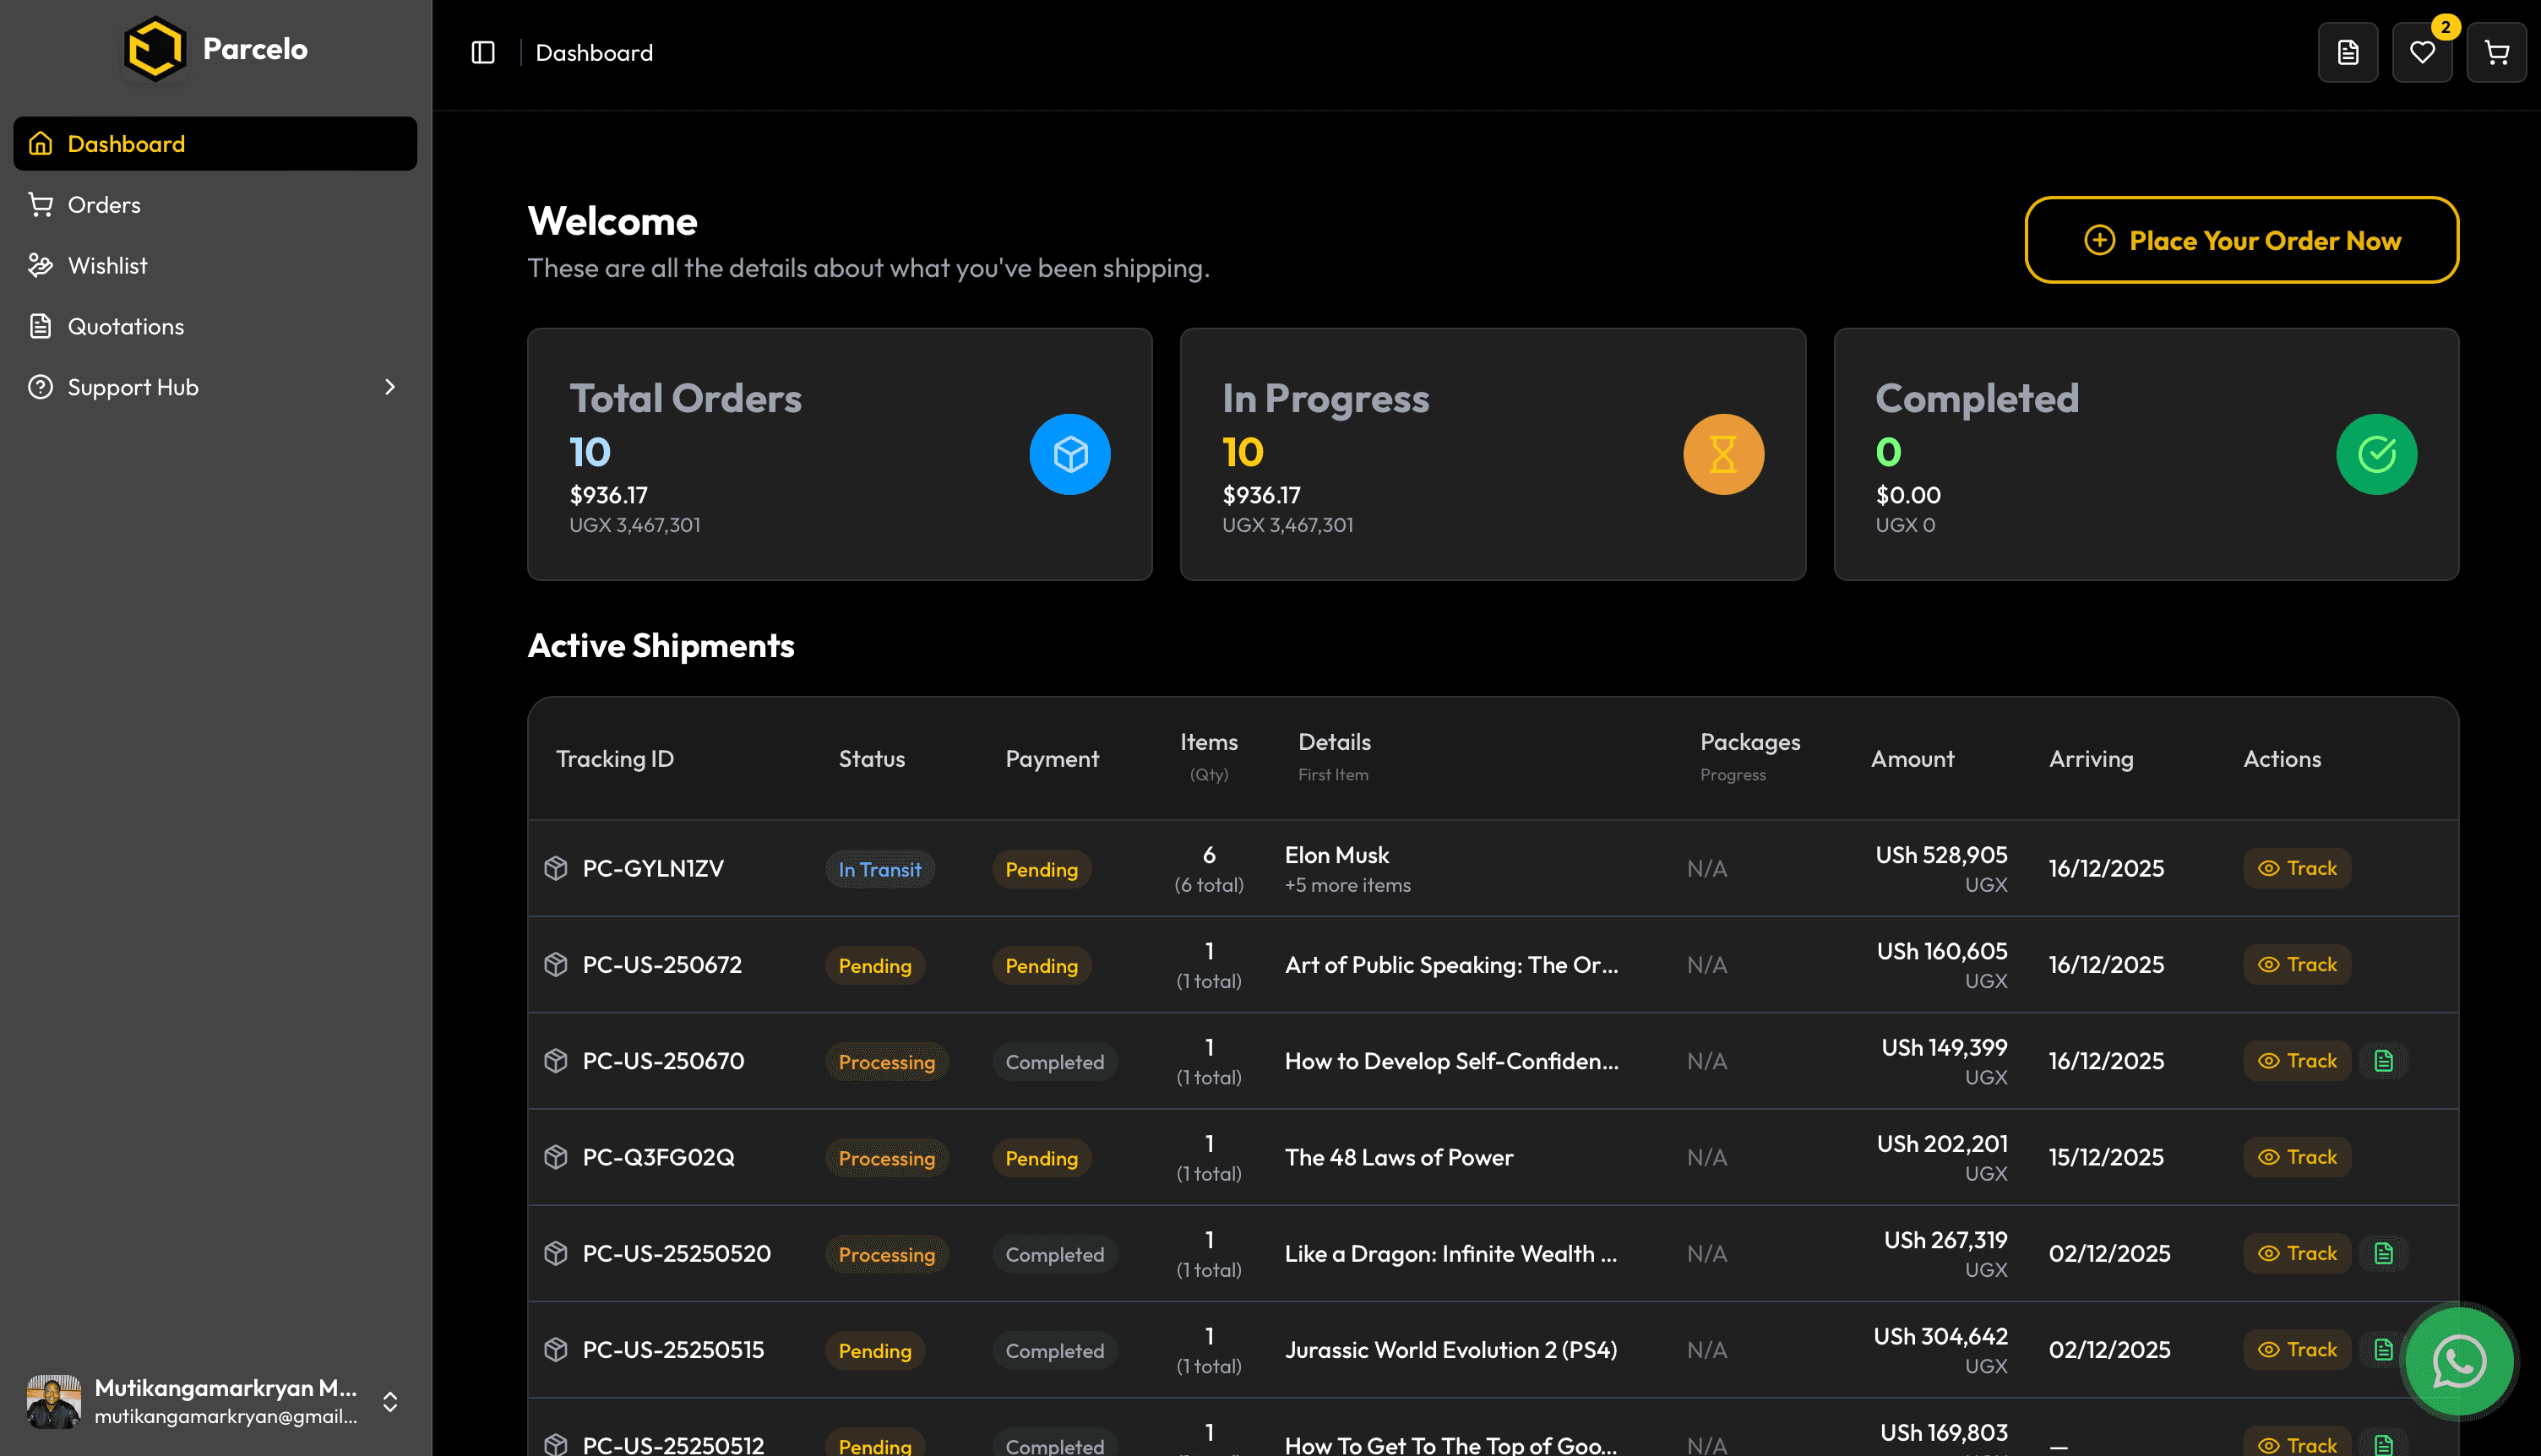Click the Parcelo logo
The height and width of the screenshot is (1456, 2541).
pyautogui.click(x=155, y=48)
